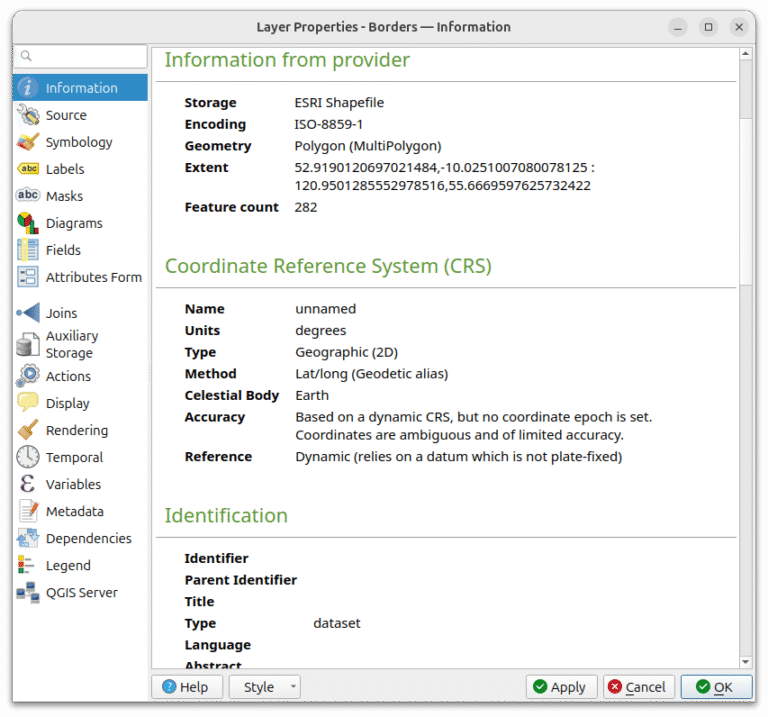Viewport: 768px width, 717px height.
Task: Apply the layer property changes
Action: coord(562,687)
